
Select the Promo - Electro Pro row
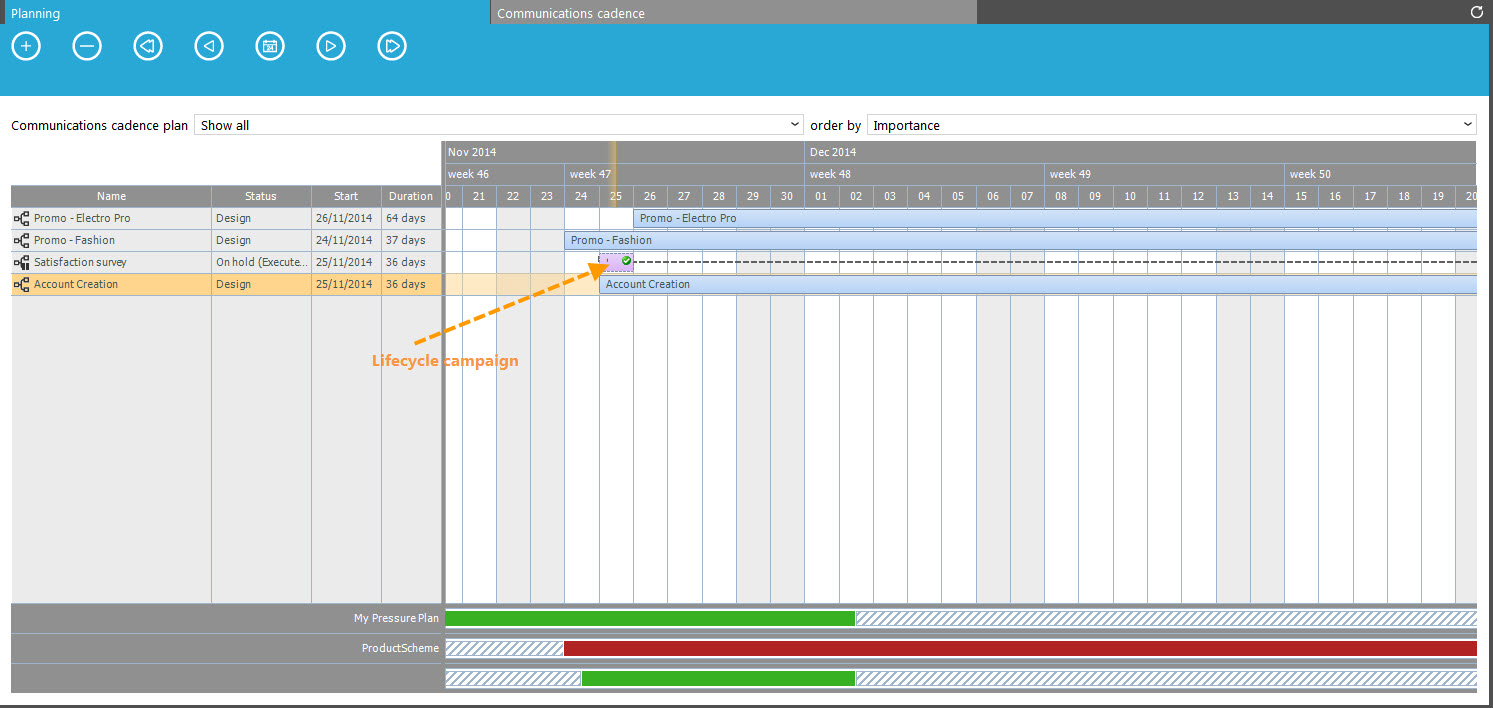[82, 218]
